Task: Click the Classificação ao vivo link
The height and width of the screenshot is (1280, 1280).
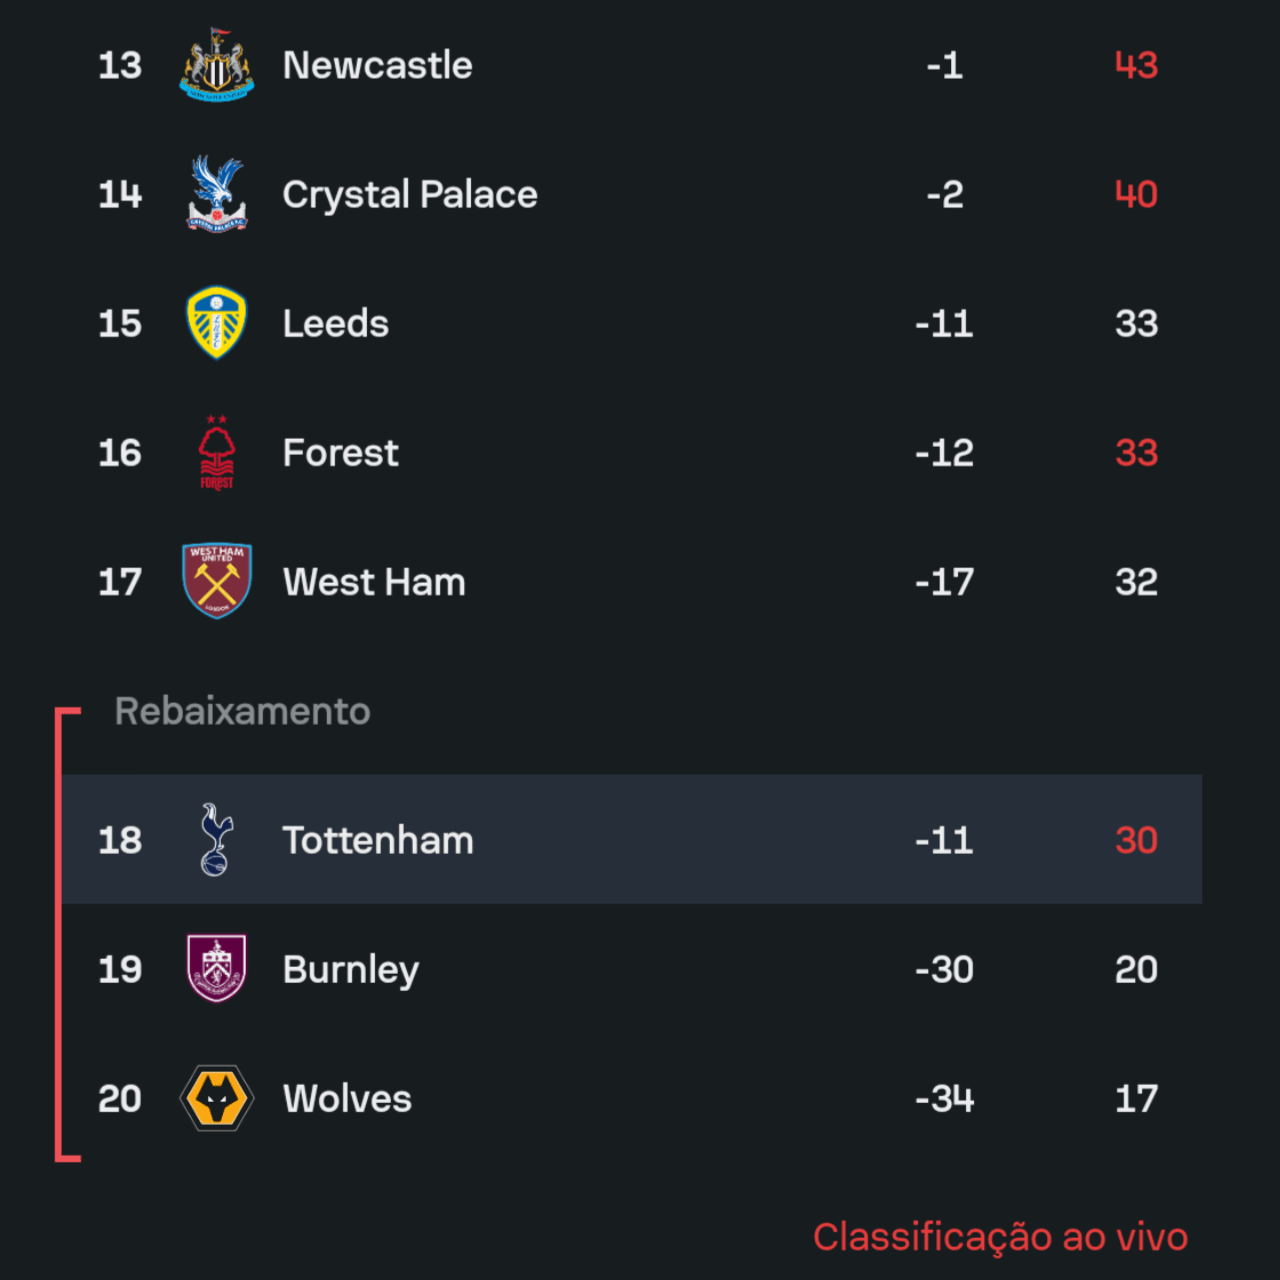Action: (1000, 1237)
